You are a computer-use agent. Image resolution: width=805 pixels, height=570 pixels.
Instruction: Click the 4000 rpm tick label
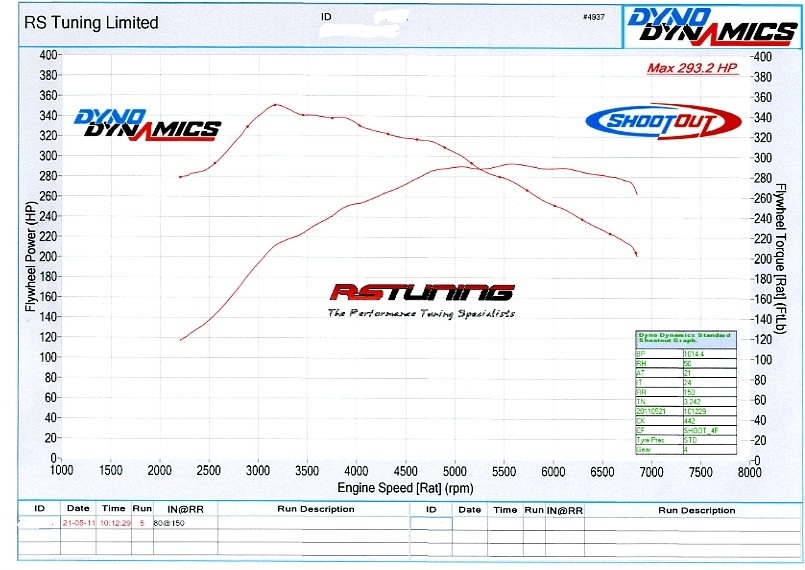tap(356, 470)
